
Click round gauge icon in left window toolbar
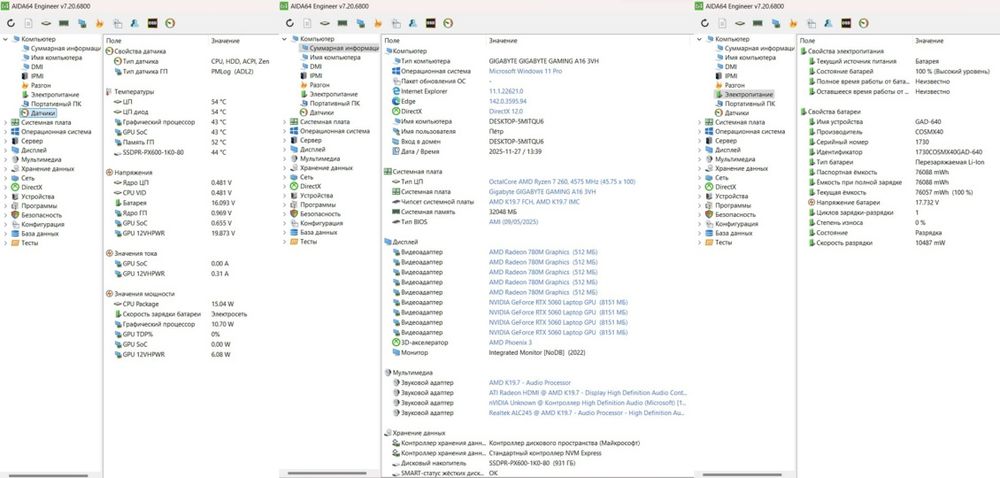[x=170, y=23]
